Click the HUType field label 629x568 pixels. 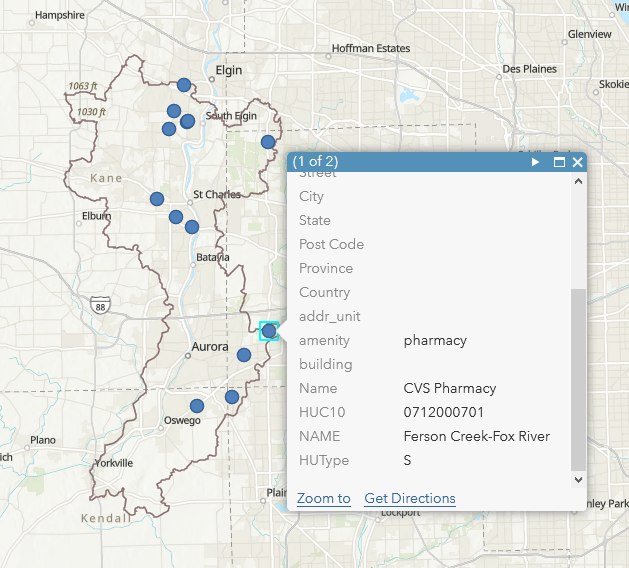coord(324,460)
